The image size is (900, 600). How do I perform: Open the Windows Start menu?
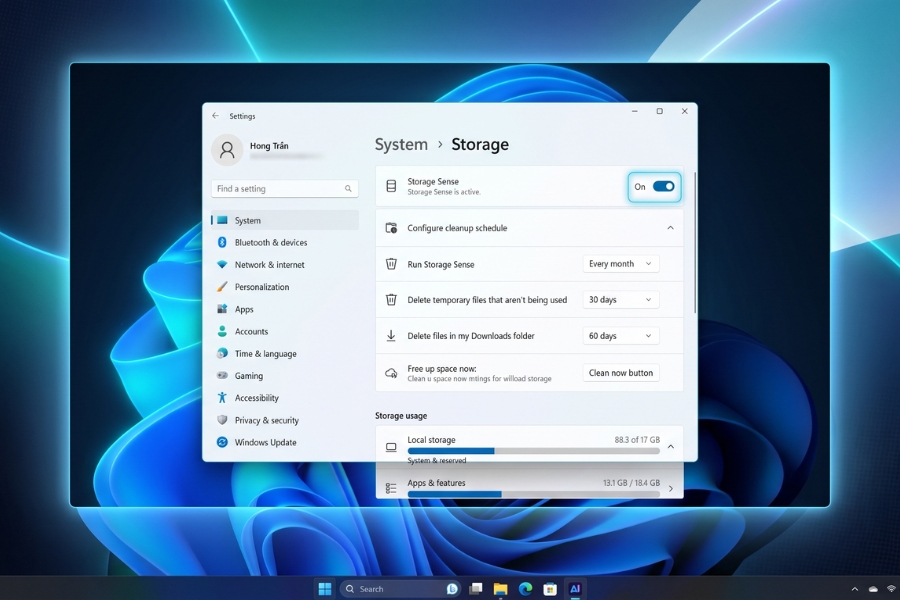325,589
